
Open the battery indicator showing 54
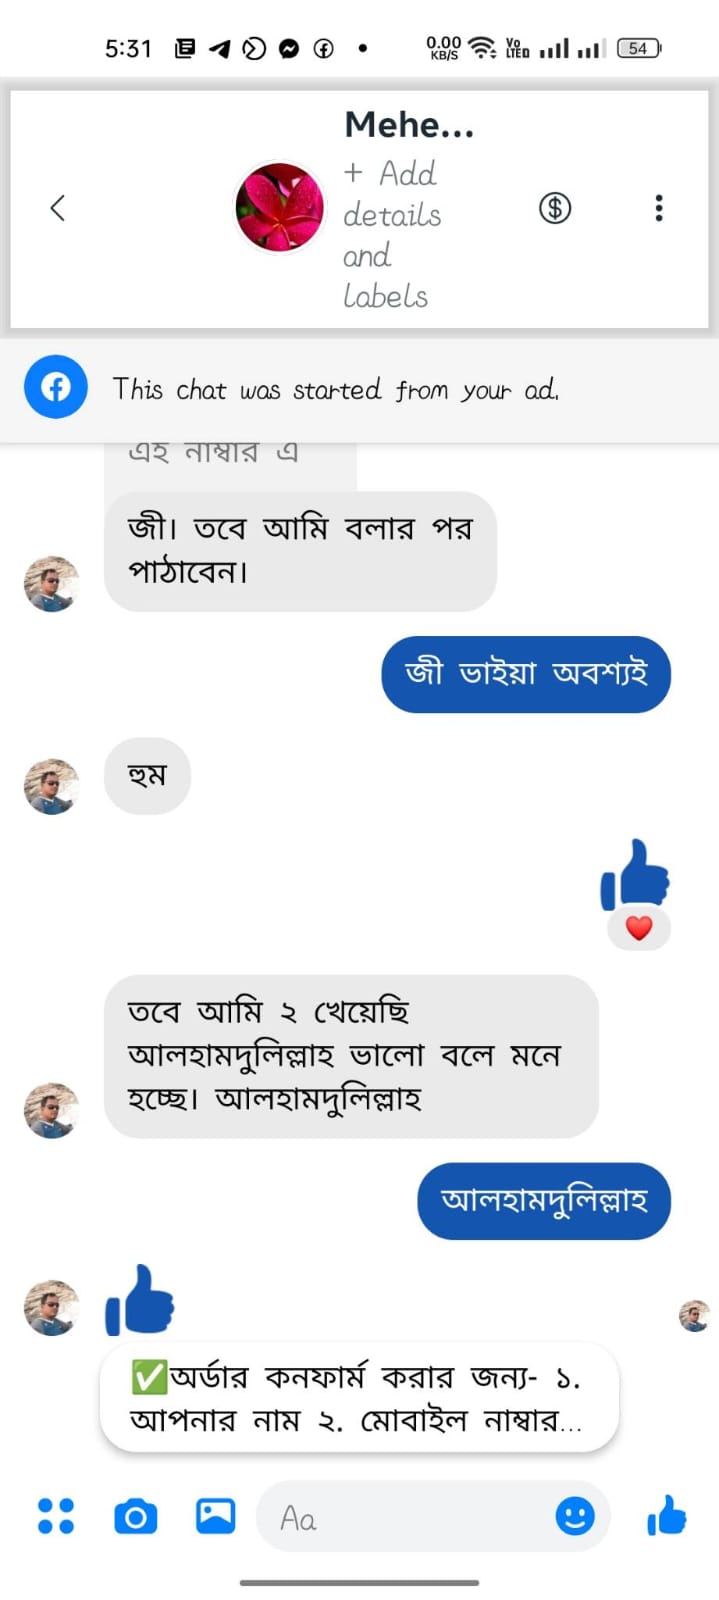click(x=637, y=47)
